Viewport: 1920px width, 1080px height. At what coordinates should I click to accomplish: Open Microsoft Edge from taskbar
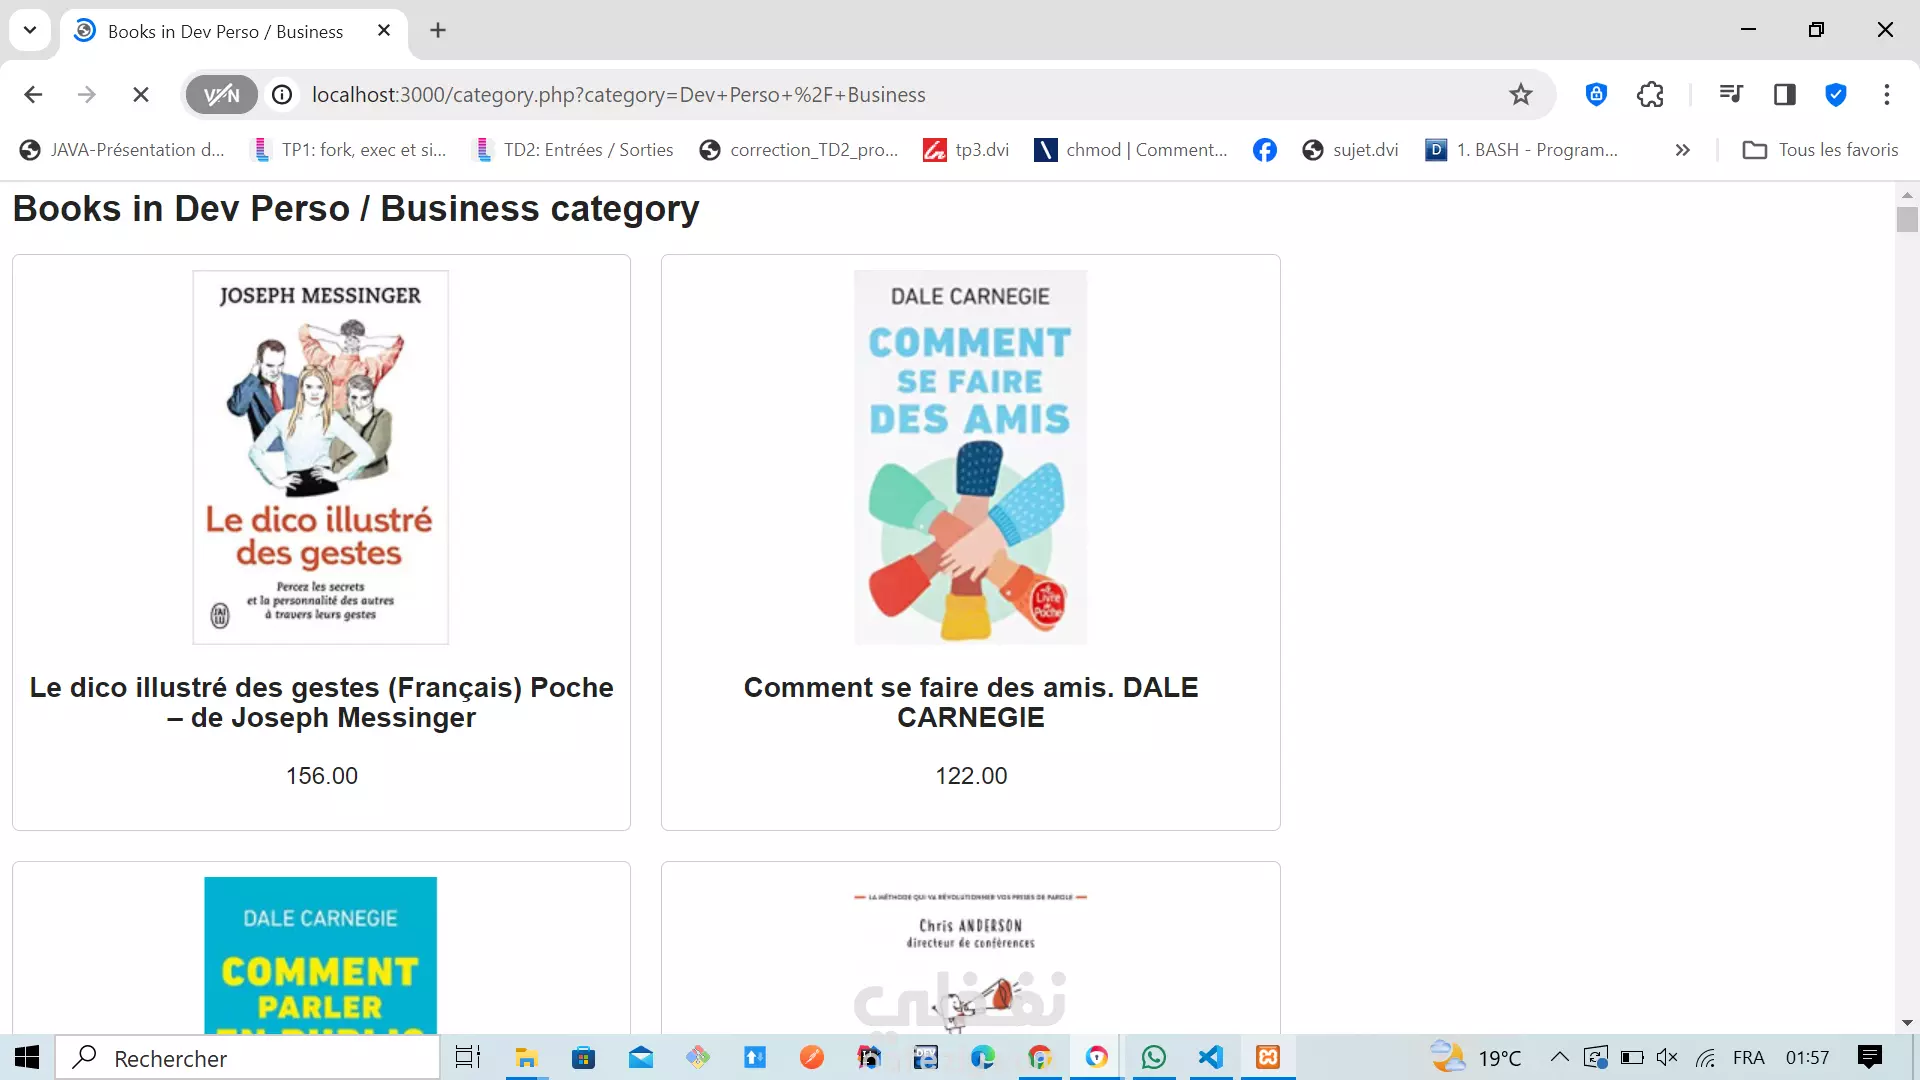pos(982,1057)
